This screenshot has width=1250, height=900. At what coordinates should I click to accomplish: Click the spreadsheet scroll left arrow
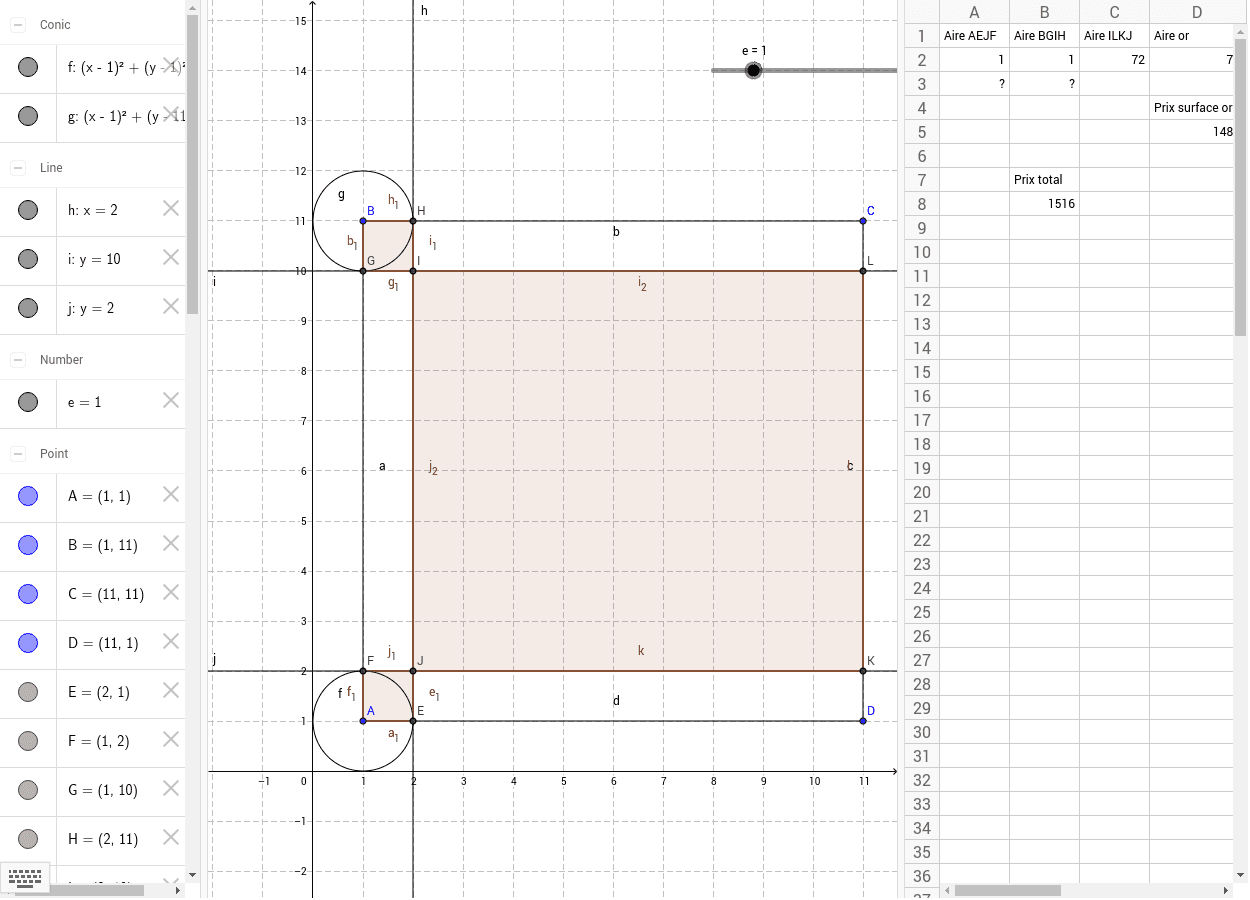pos(946,890)
